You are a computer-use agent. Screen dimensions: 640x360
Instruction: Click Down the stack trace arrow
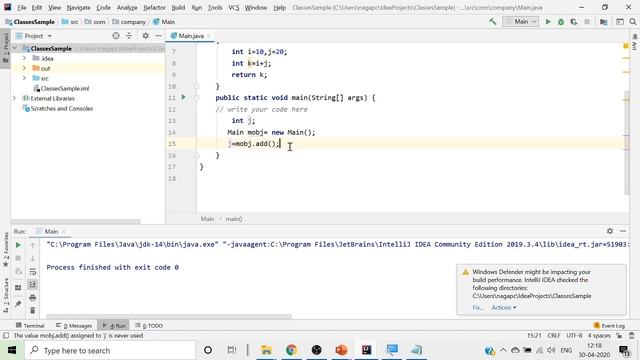33,258
